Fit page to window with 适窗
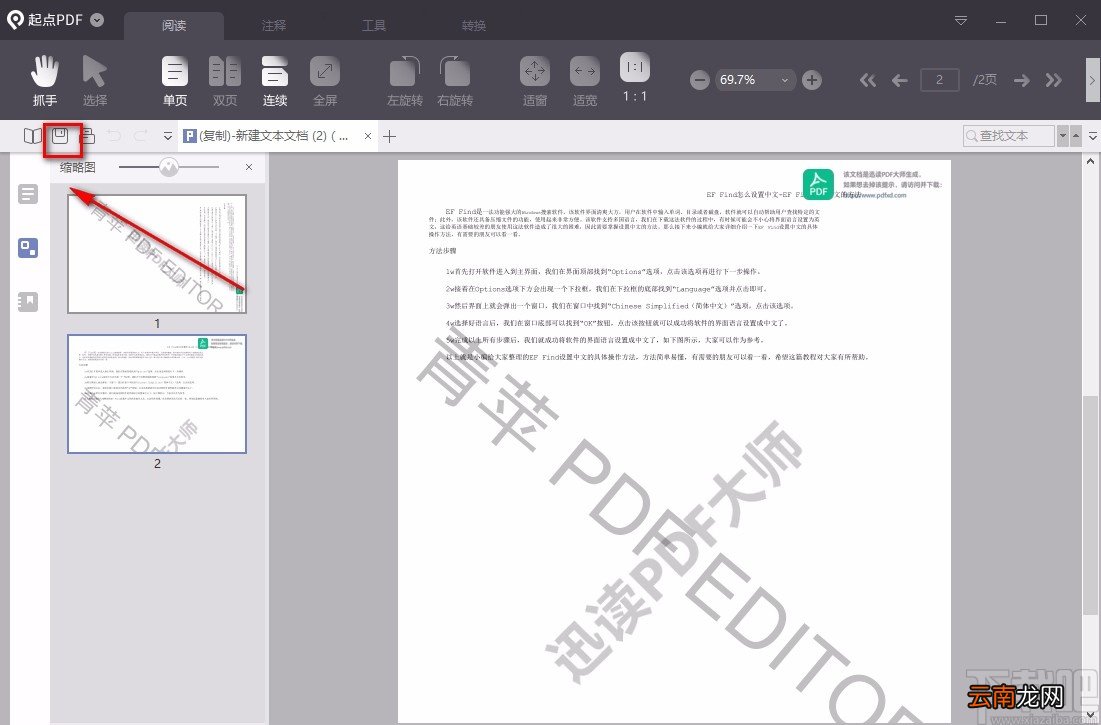This screenshot has height=725, width=1101. (534, 80)
